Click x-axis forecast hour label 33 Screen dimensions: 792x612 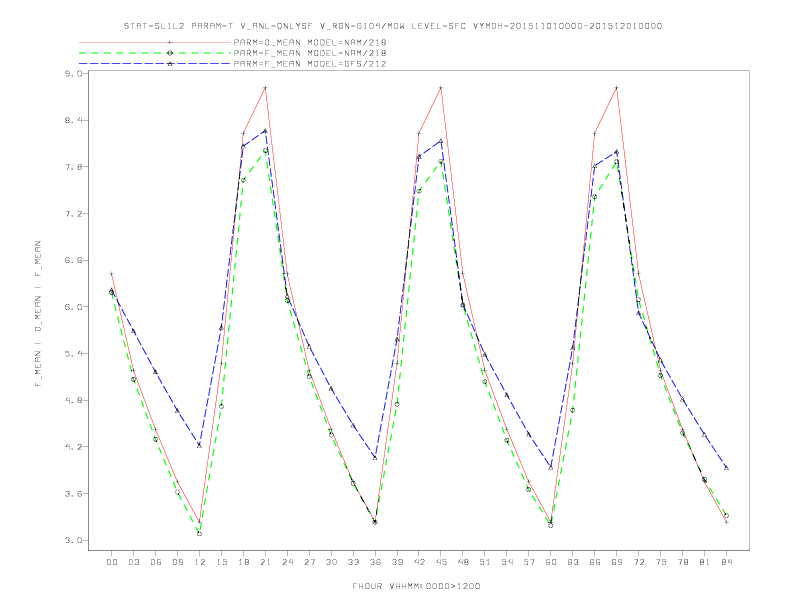pos(353,562)
